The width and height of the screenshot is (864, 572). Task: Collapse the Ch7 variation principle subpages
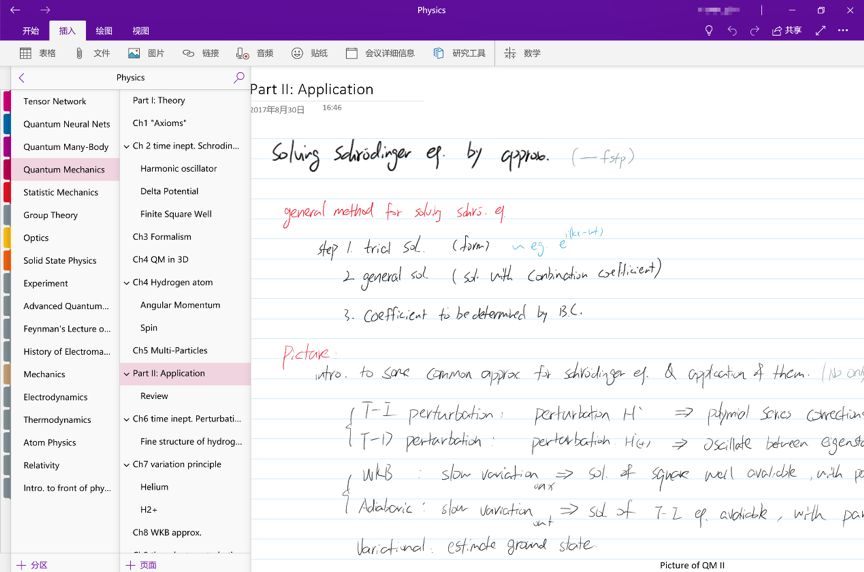tap(126, 465)
